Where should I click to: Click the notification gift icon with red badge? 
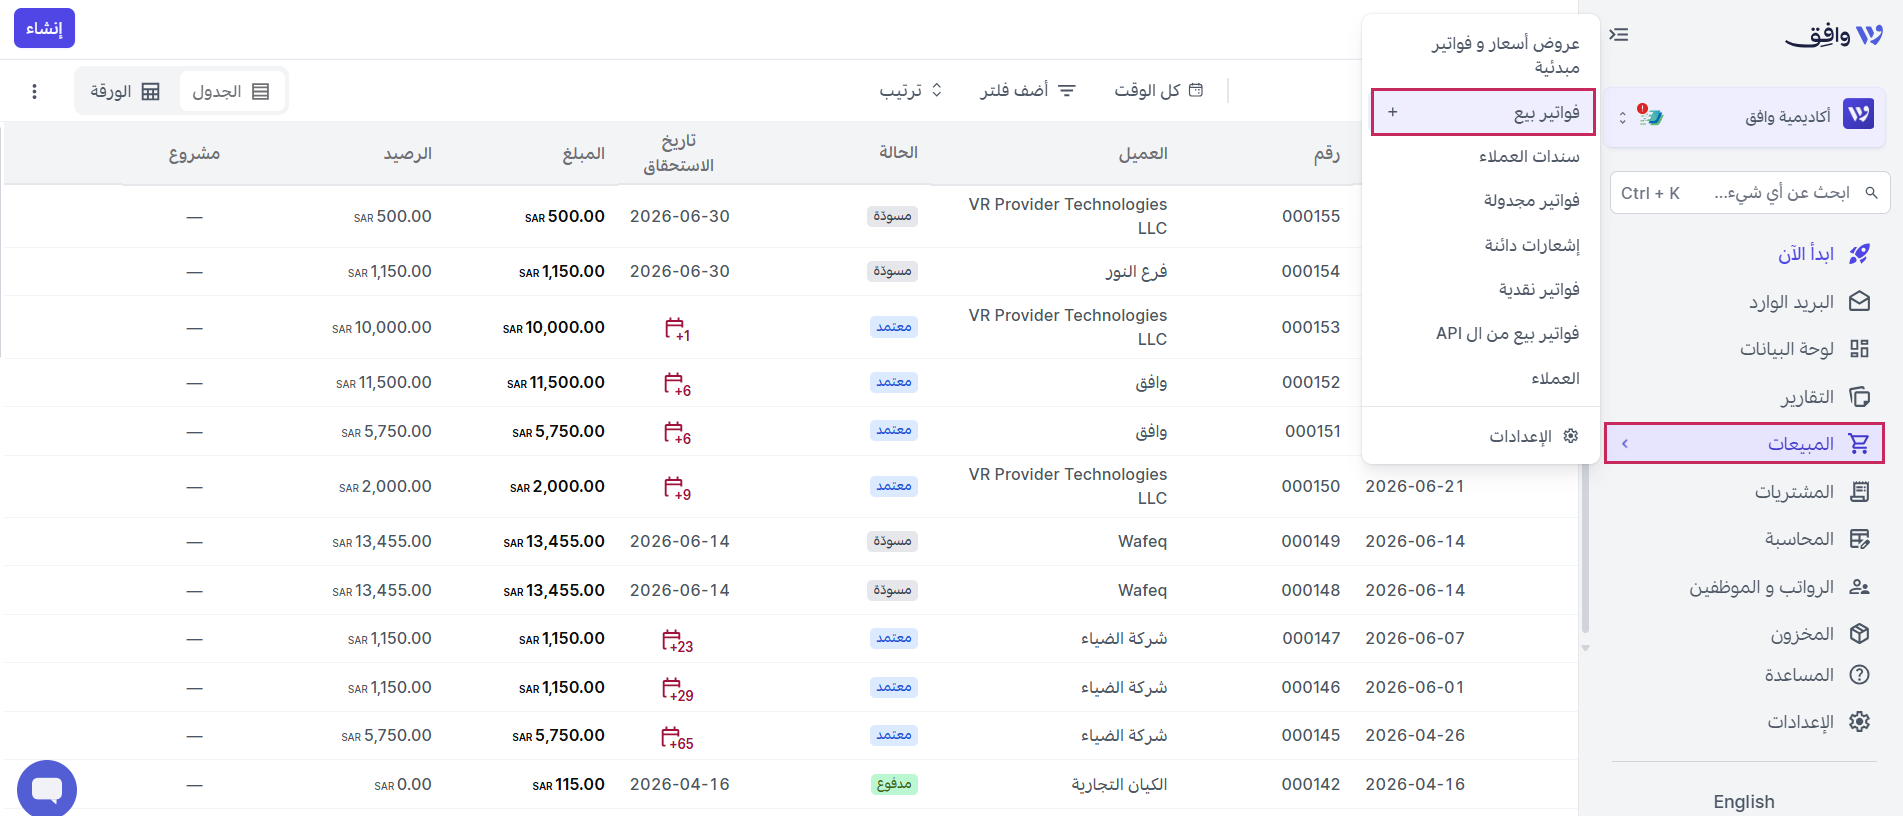click(x=1650, y=116)
